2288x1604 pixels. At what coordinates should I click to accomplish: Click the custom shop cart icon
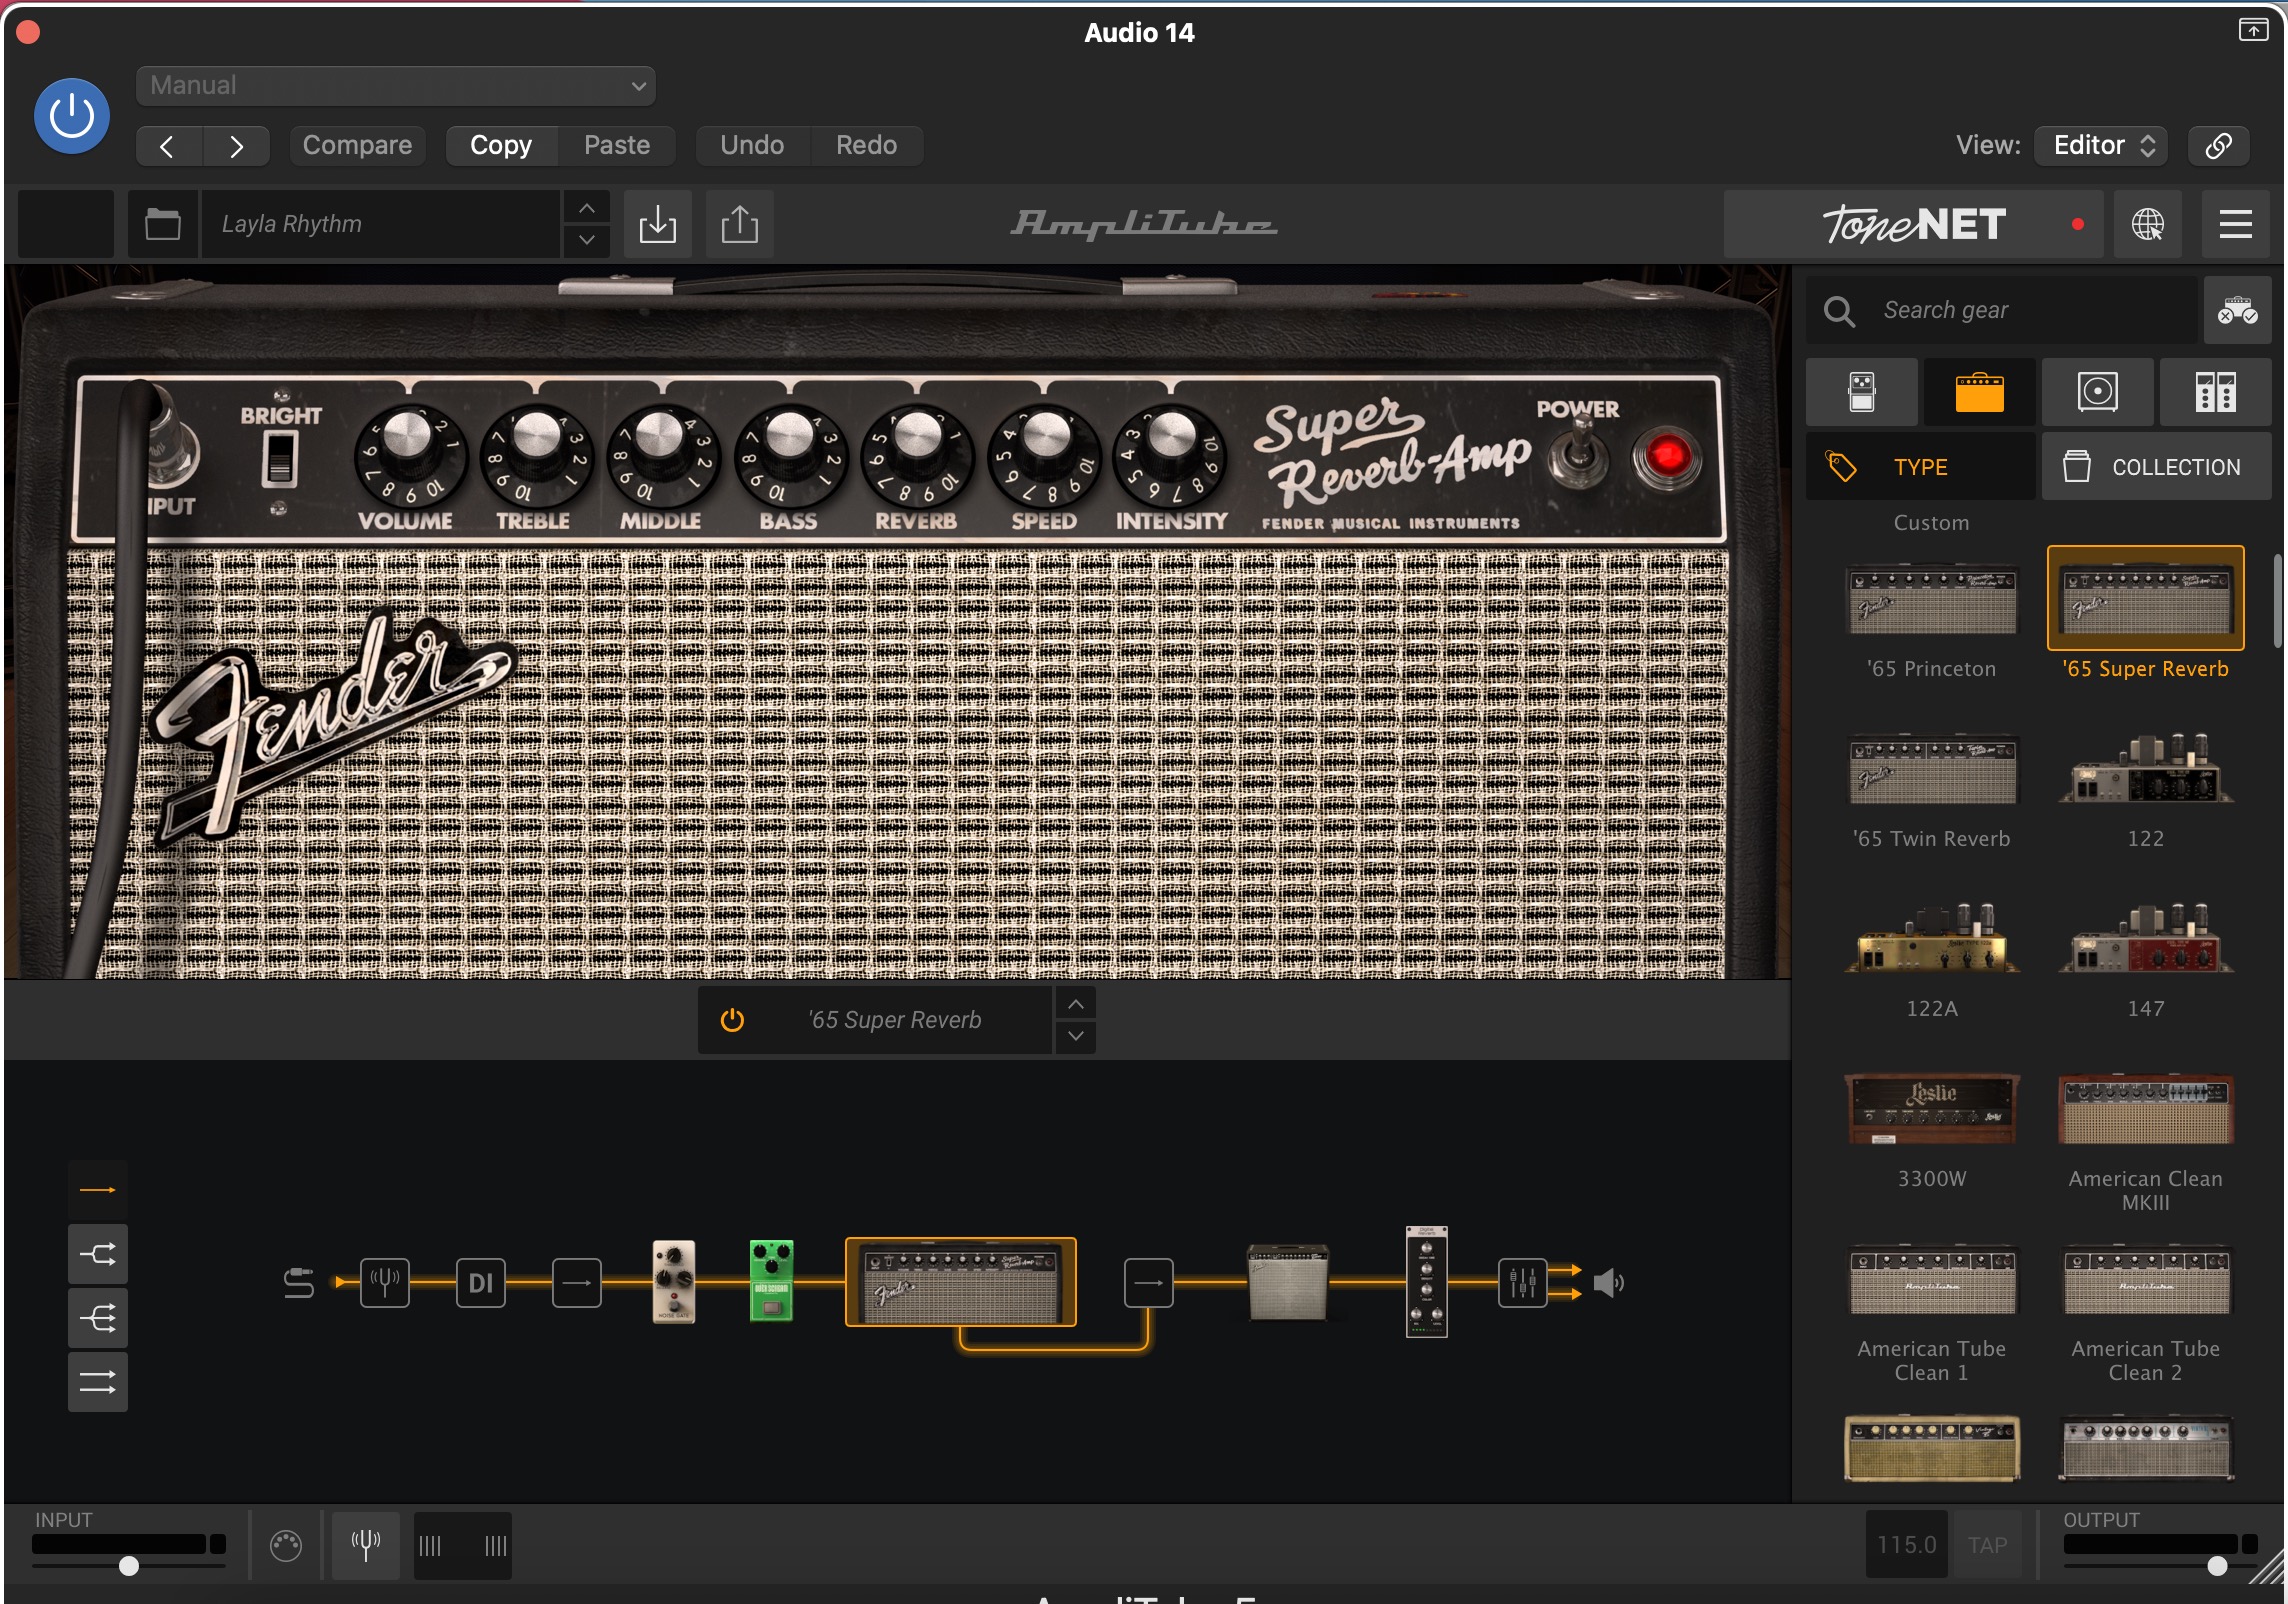tap(2238, 311)
